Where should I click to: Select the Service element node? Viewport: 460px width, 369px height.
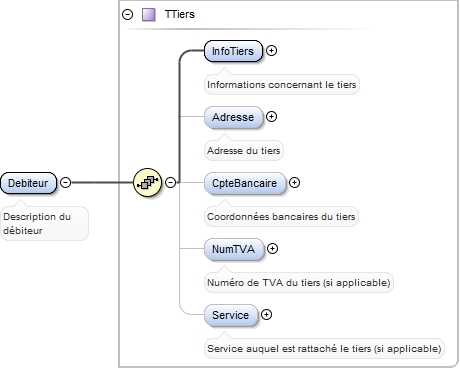231,315
